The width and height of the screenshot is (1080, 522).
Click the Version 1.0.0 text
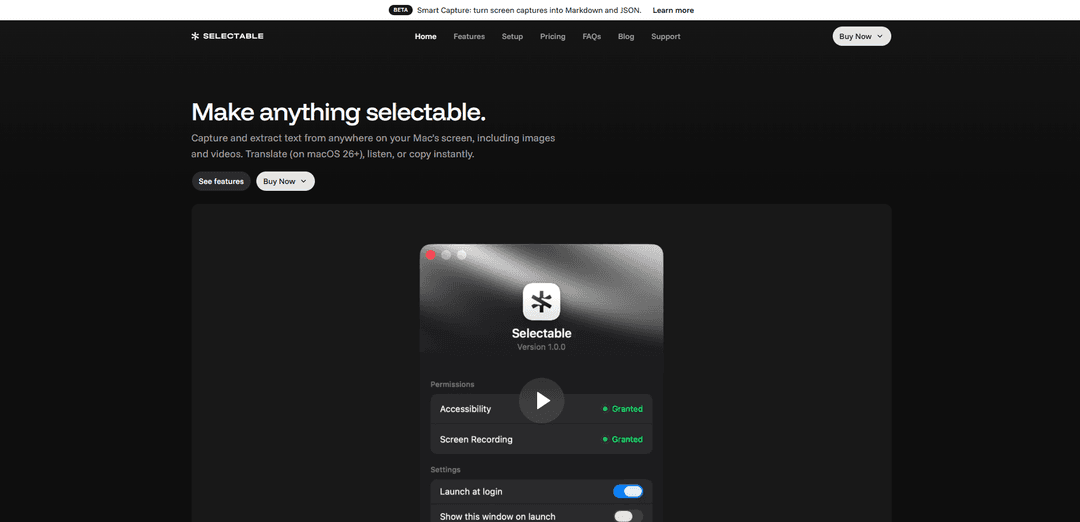(541, 347)
